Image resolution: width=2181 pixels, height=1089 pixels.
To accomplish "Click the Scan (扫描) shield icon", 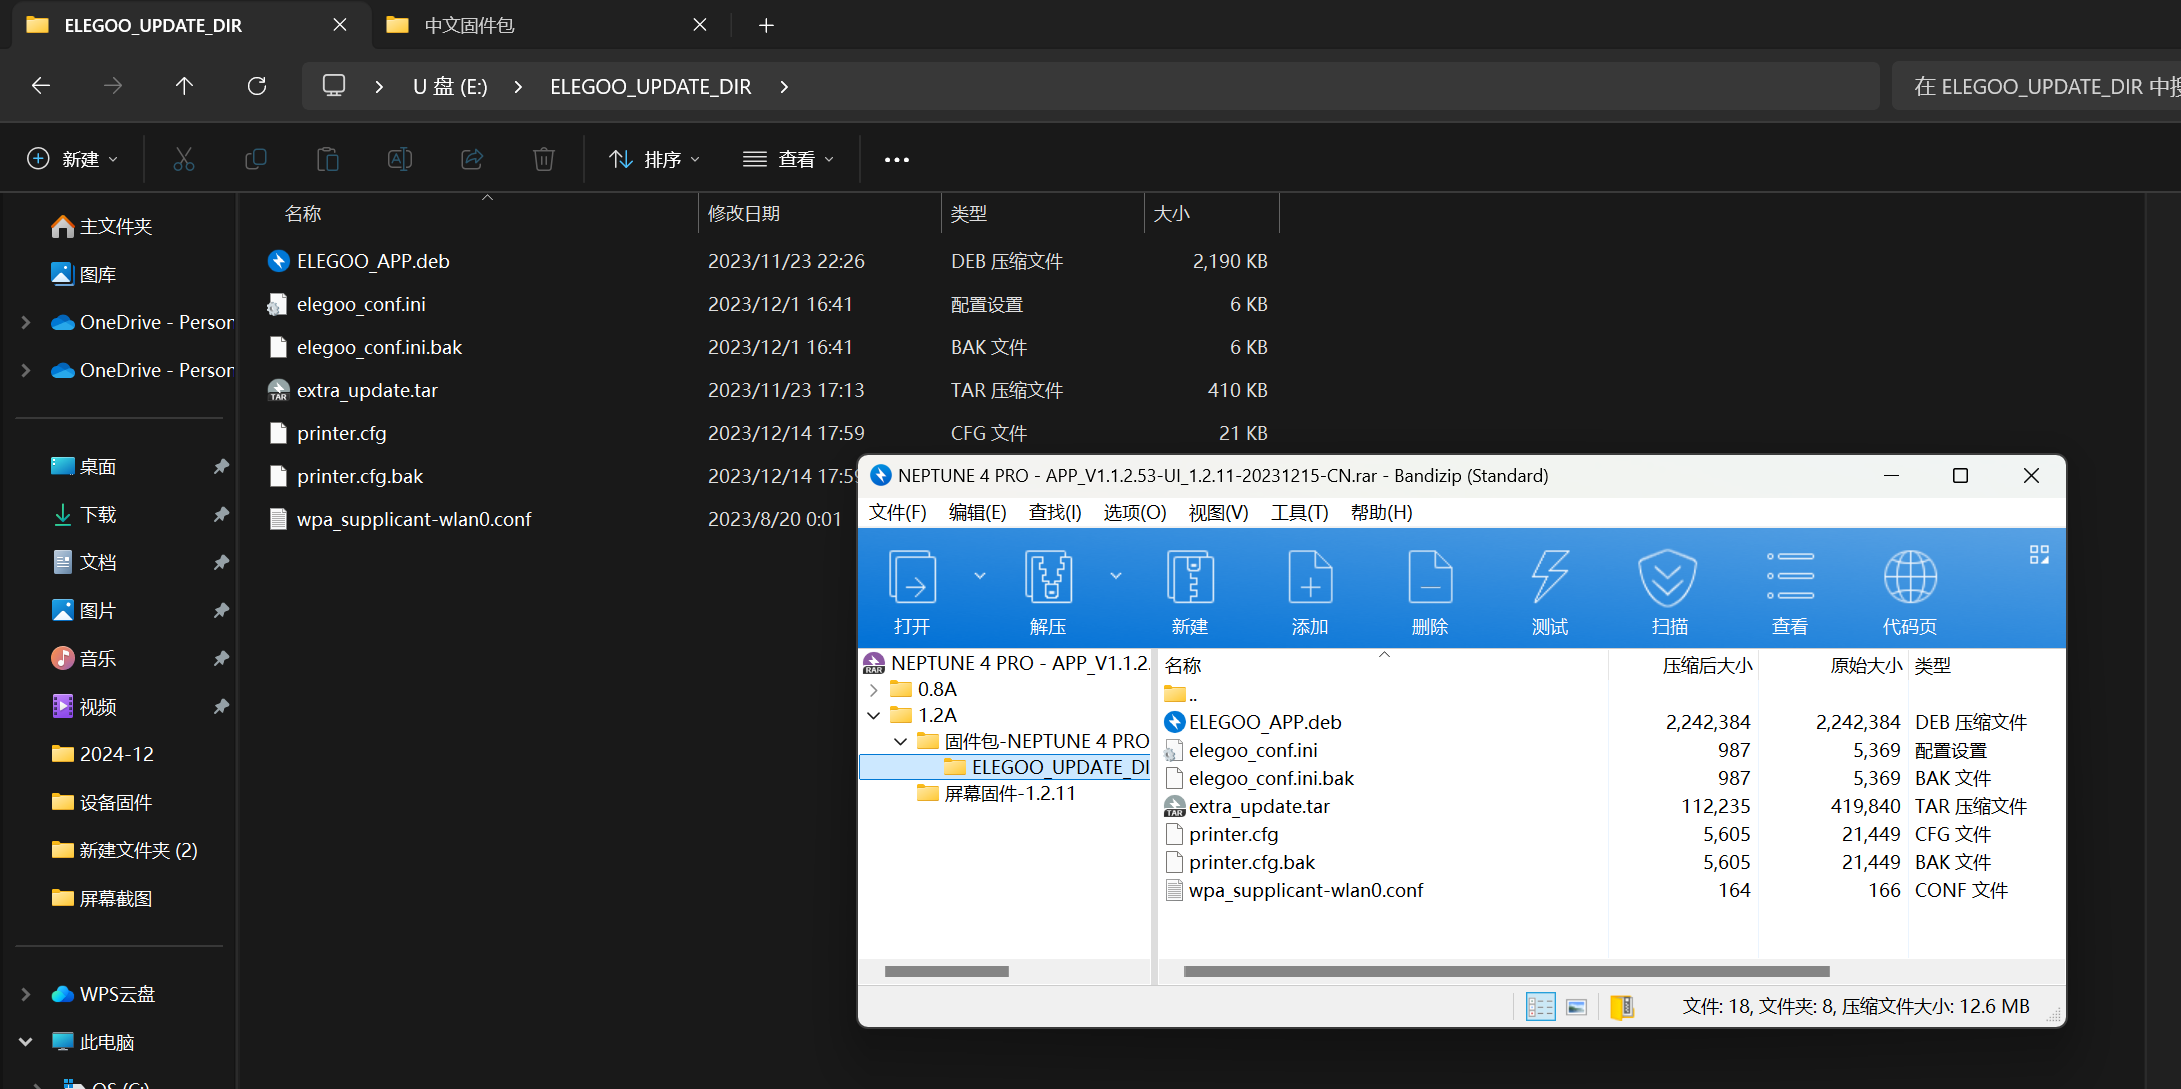I will click(x=1668, y=578).
